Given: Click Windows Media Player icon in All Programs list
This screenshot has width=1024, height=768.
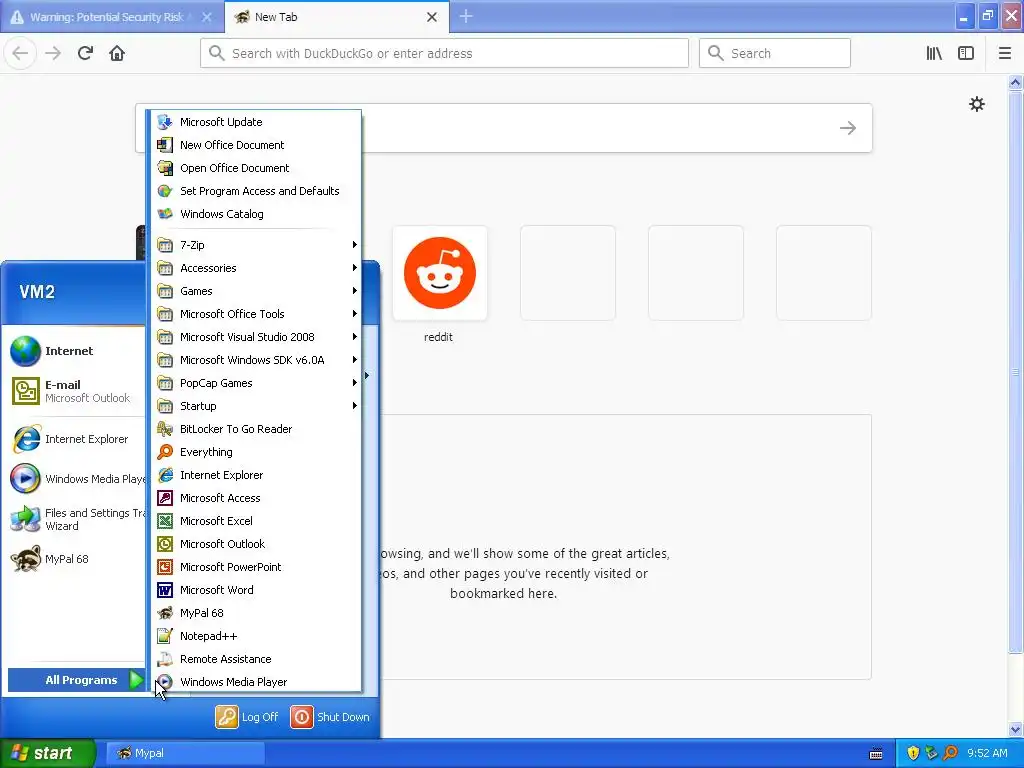Looking at the screenshot, I should pyautogui.click(x=165, y=682).
